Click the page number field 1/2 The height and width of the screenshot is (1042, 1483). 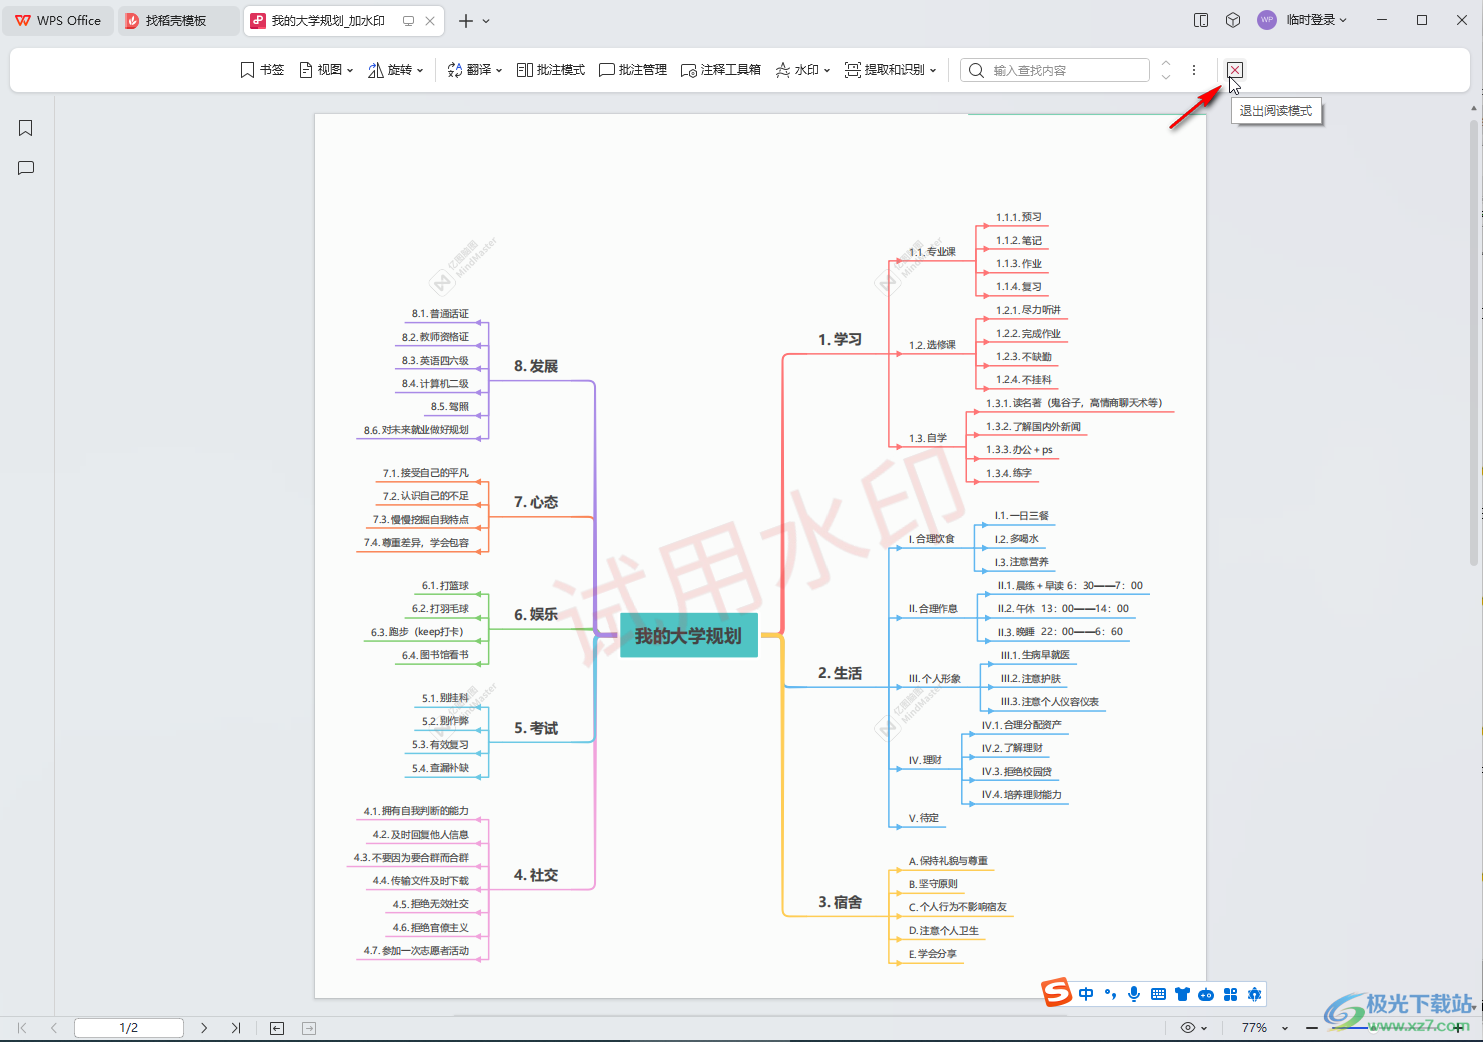tap(129, 1028)
